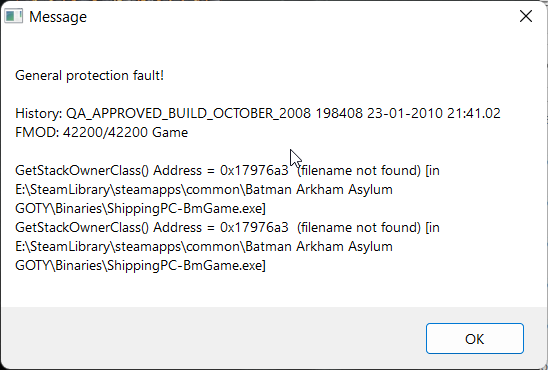
Task: Click the first 0x17976a3 address
Action: [254, 171]
